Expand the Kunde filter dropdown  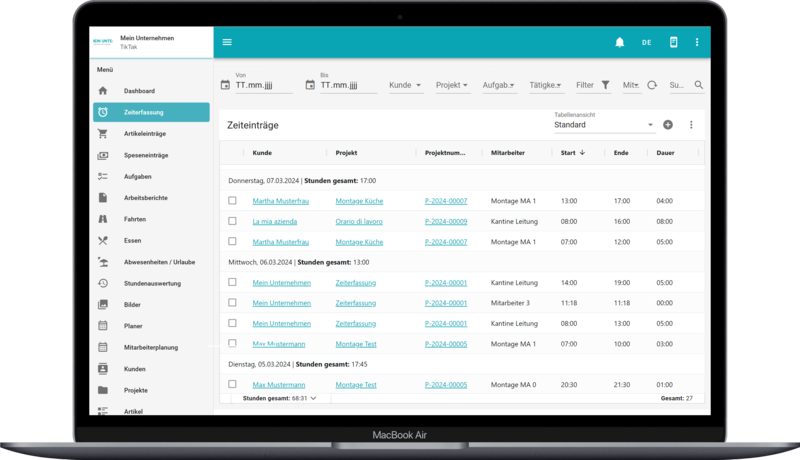(x=405, y=86)
